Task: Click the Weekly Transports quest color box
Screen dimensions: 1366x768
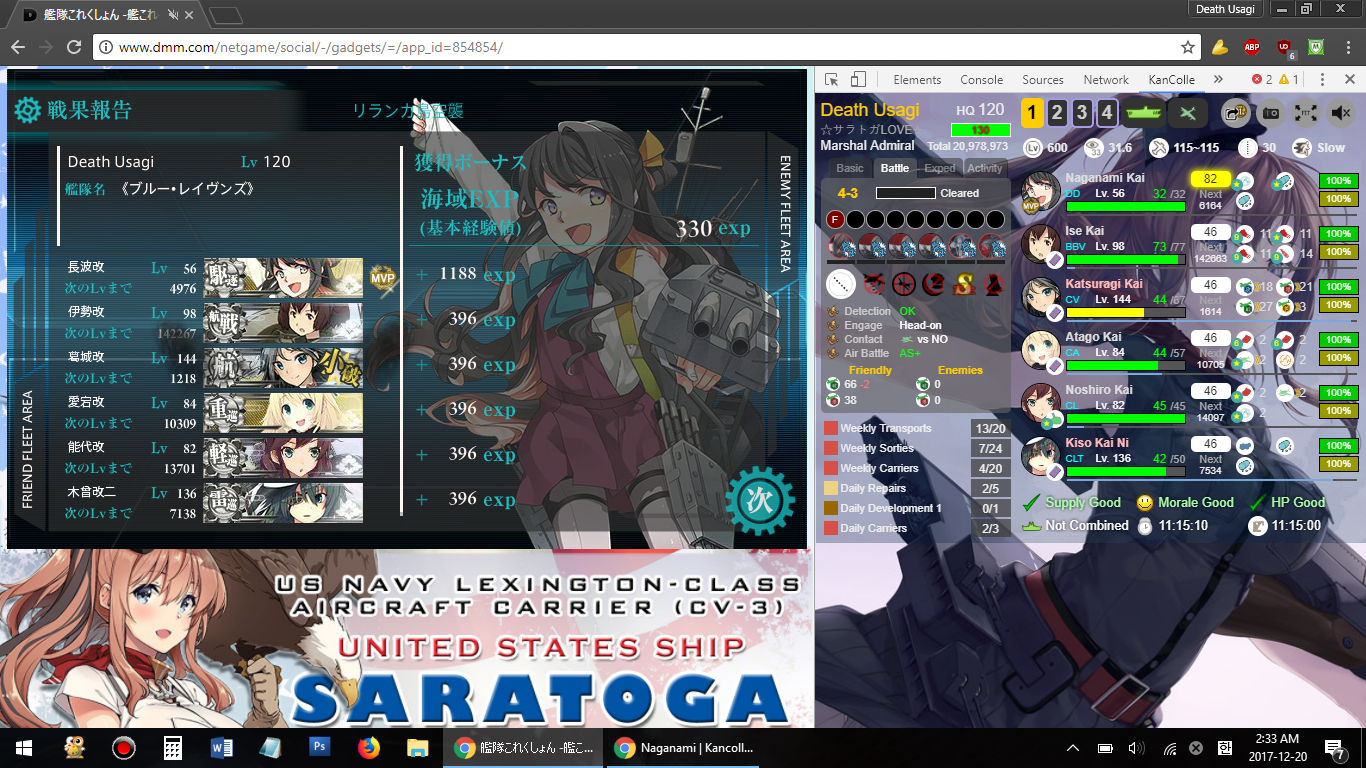Action: click(830, 429)
